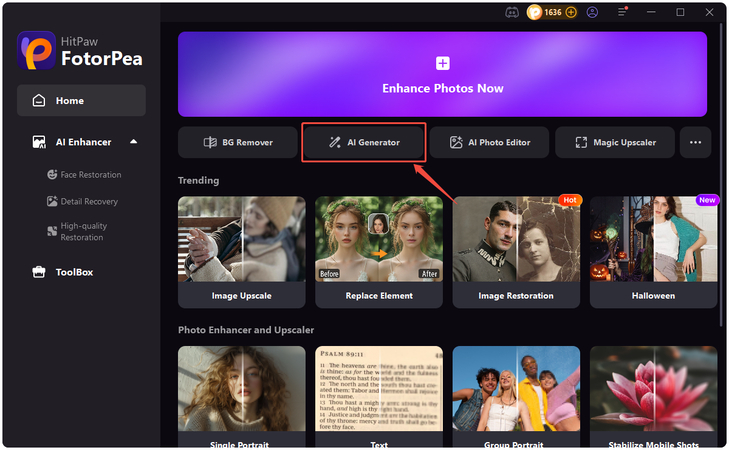Minimize the FotorPea window

click(651, 12)
